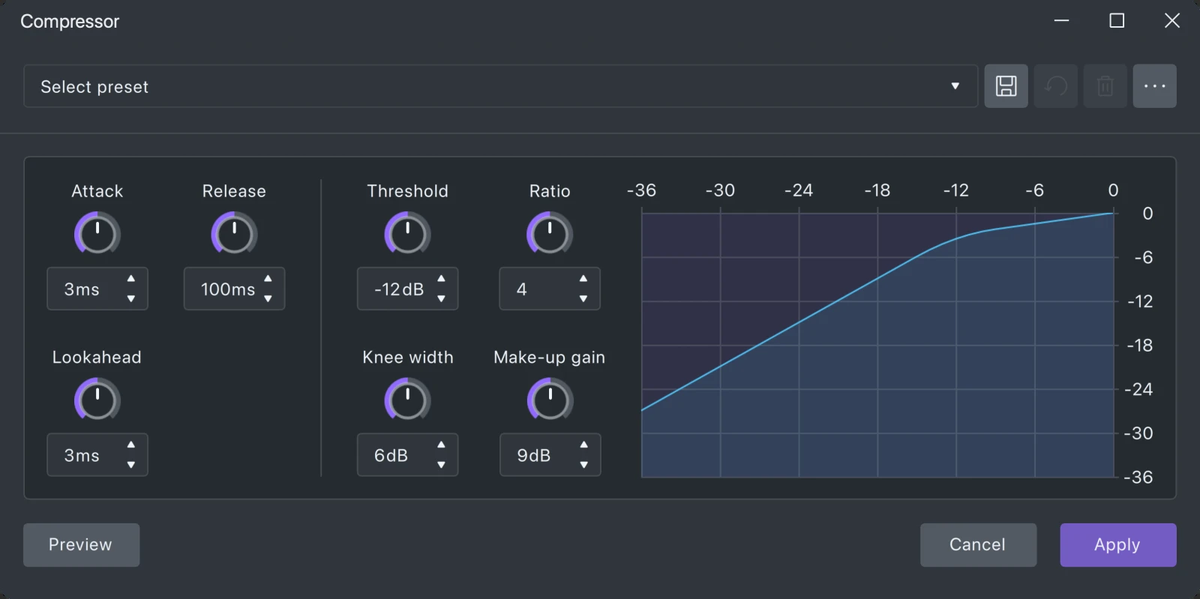Decrease Release value with down arrow
The height and width of the screenshot is (599, 1200).
coord(268,299)
